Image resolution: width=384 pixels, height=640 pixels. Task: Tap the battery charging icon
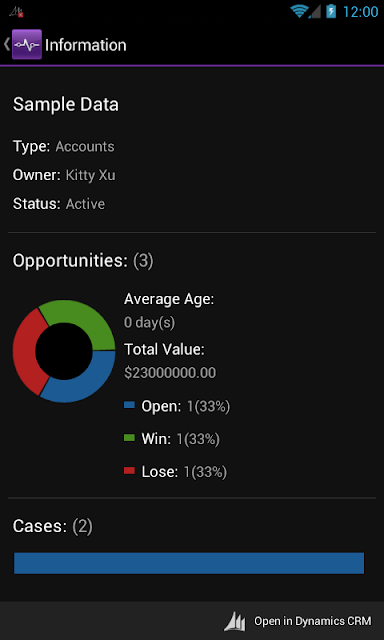[331, 11]
